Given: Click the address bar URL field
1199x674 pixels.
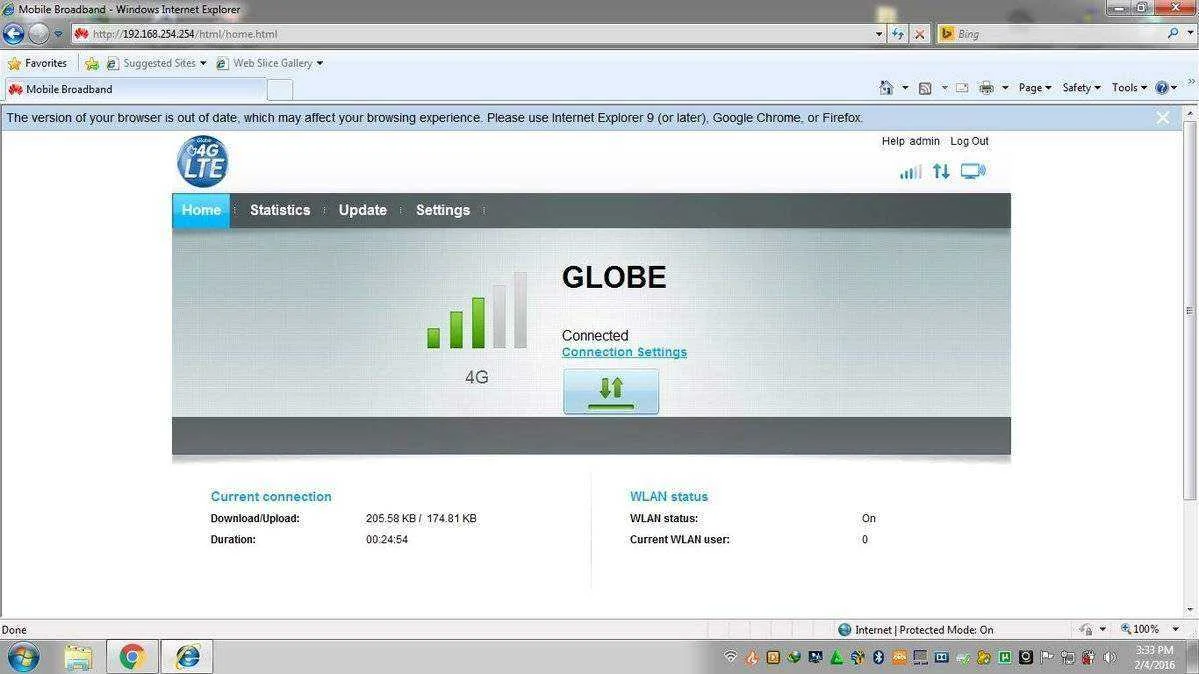Looking at the screenshot, I should pyautogui.click(x=474, y=34).
